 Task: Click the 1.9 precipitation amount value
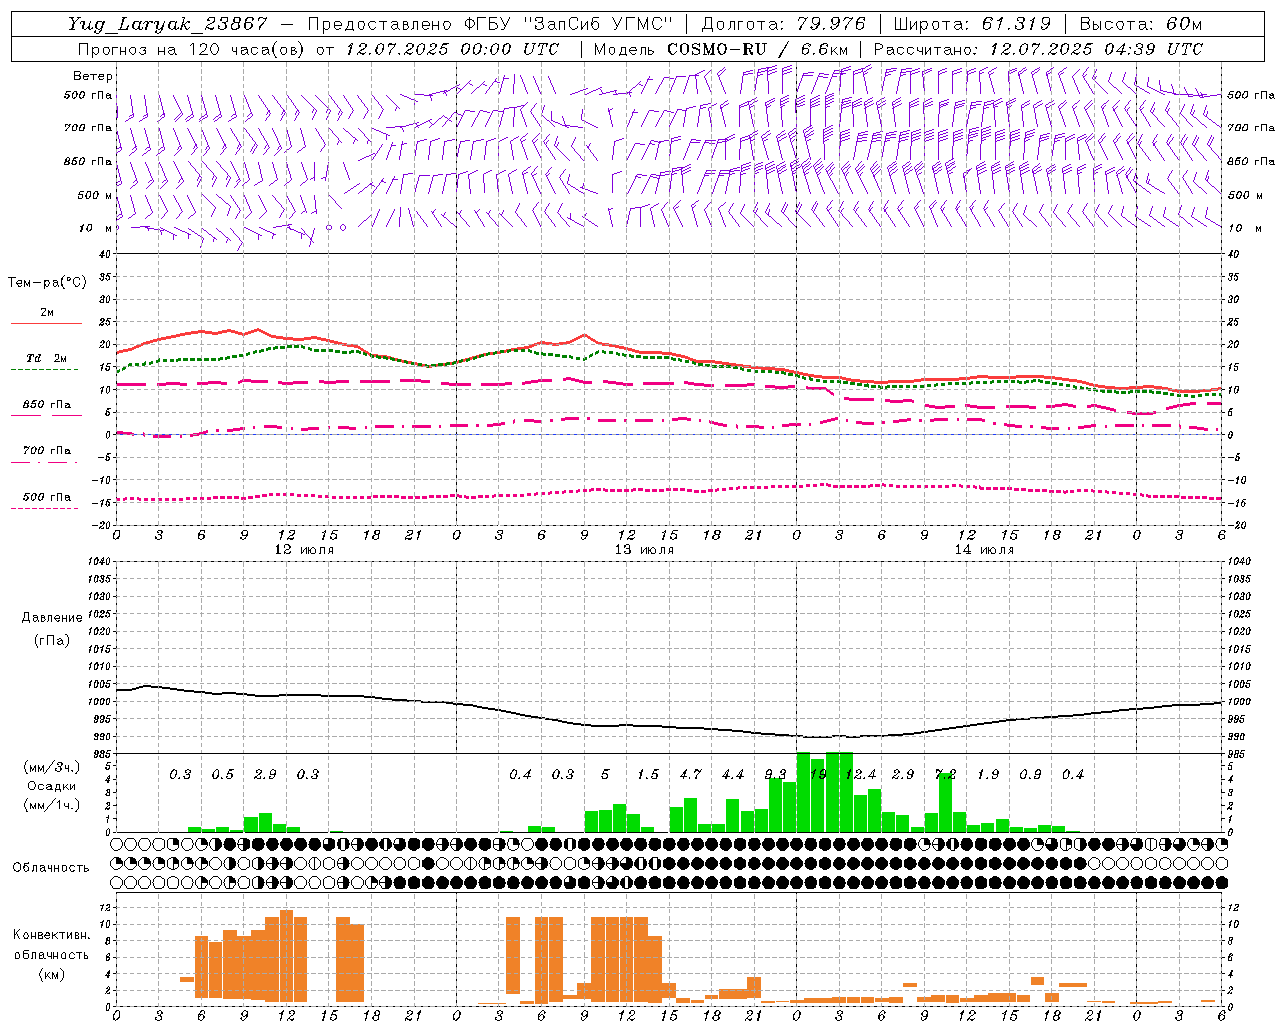pyautogui.click(x=988, y=775)
